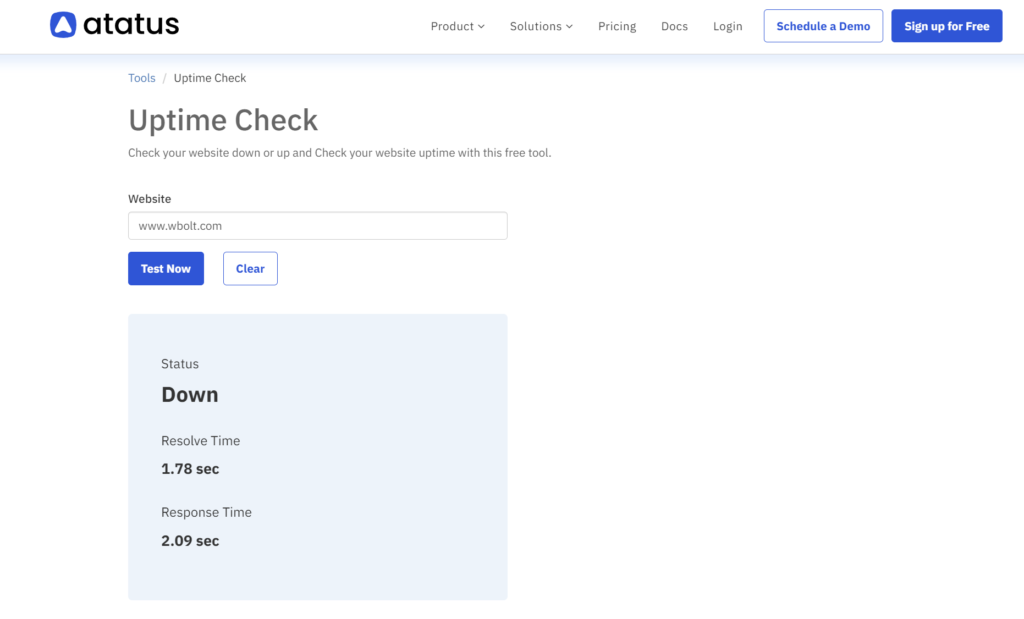This screenshot has height=619, width=1024.
Task: Run the check with Test Now
Action: 166,268
